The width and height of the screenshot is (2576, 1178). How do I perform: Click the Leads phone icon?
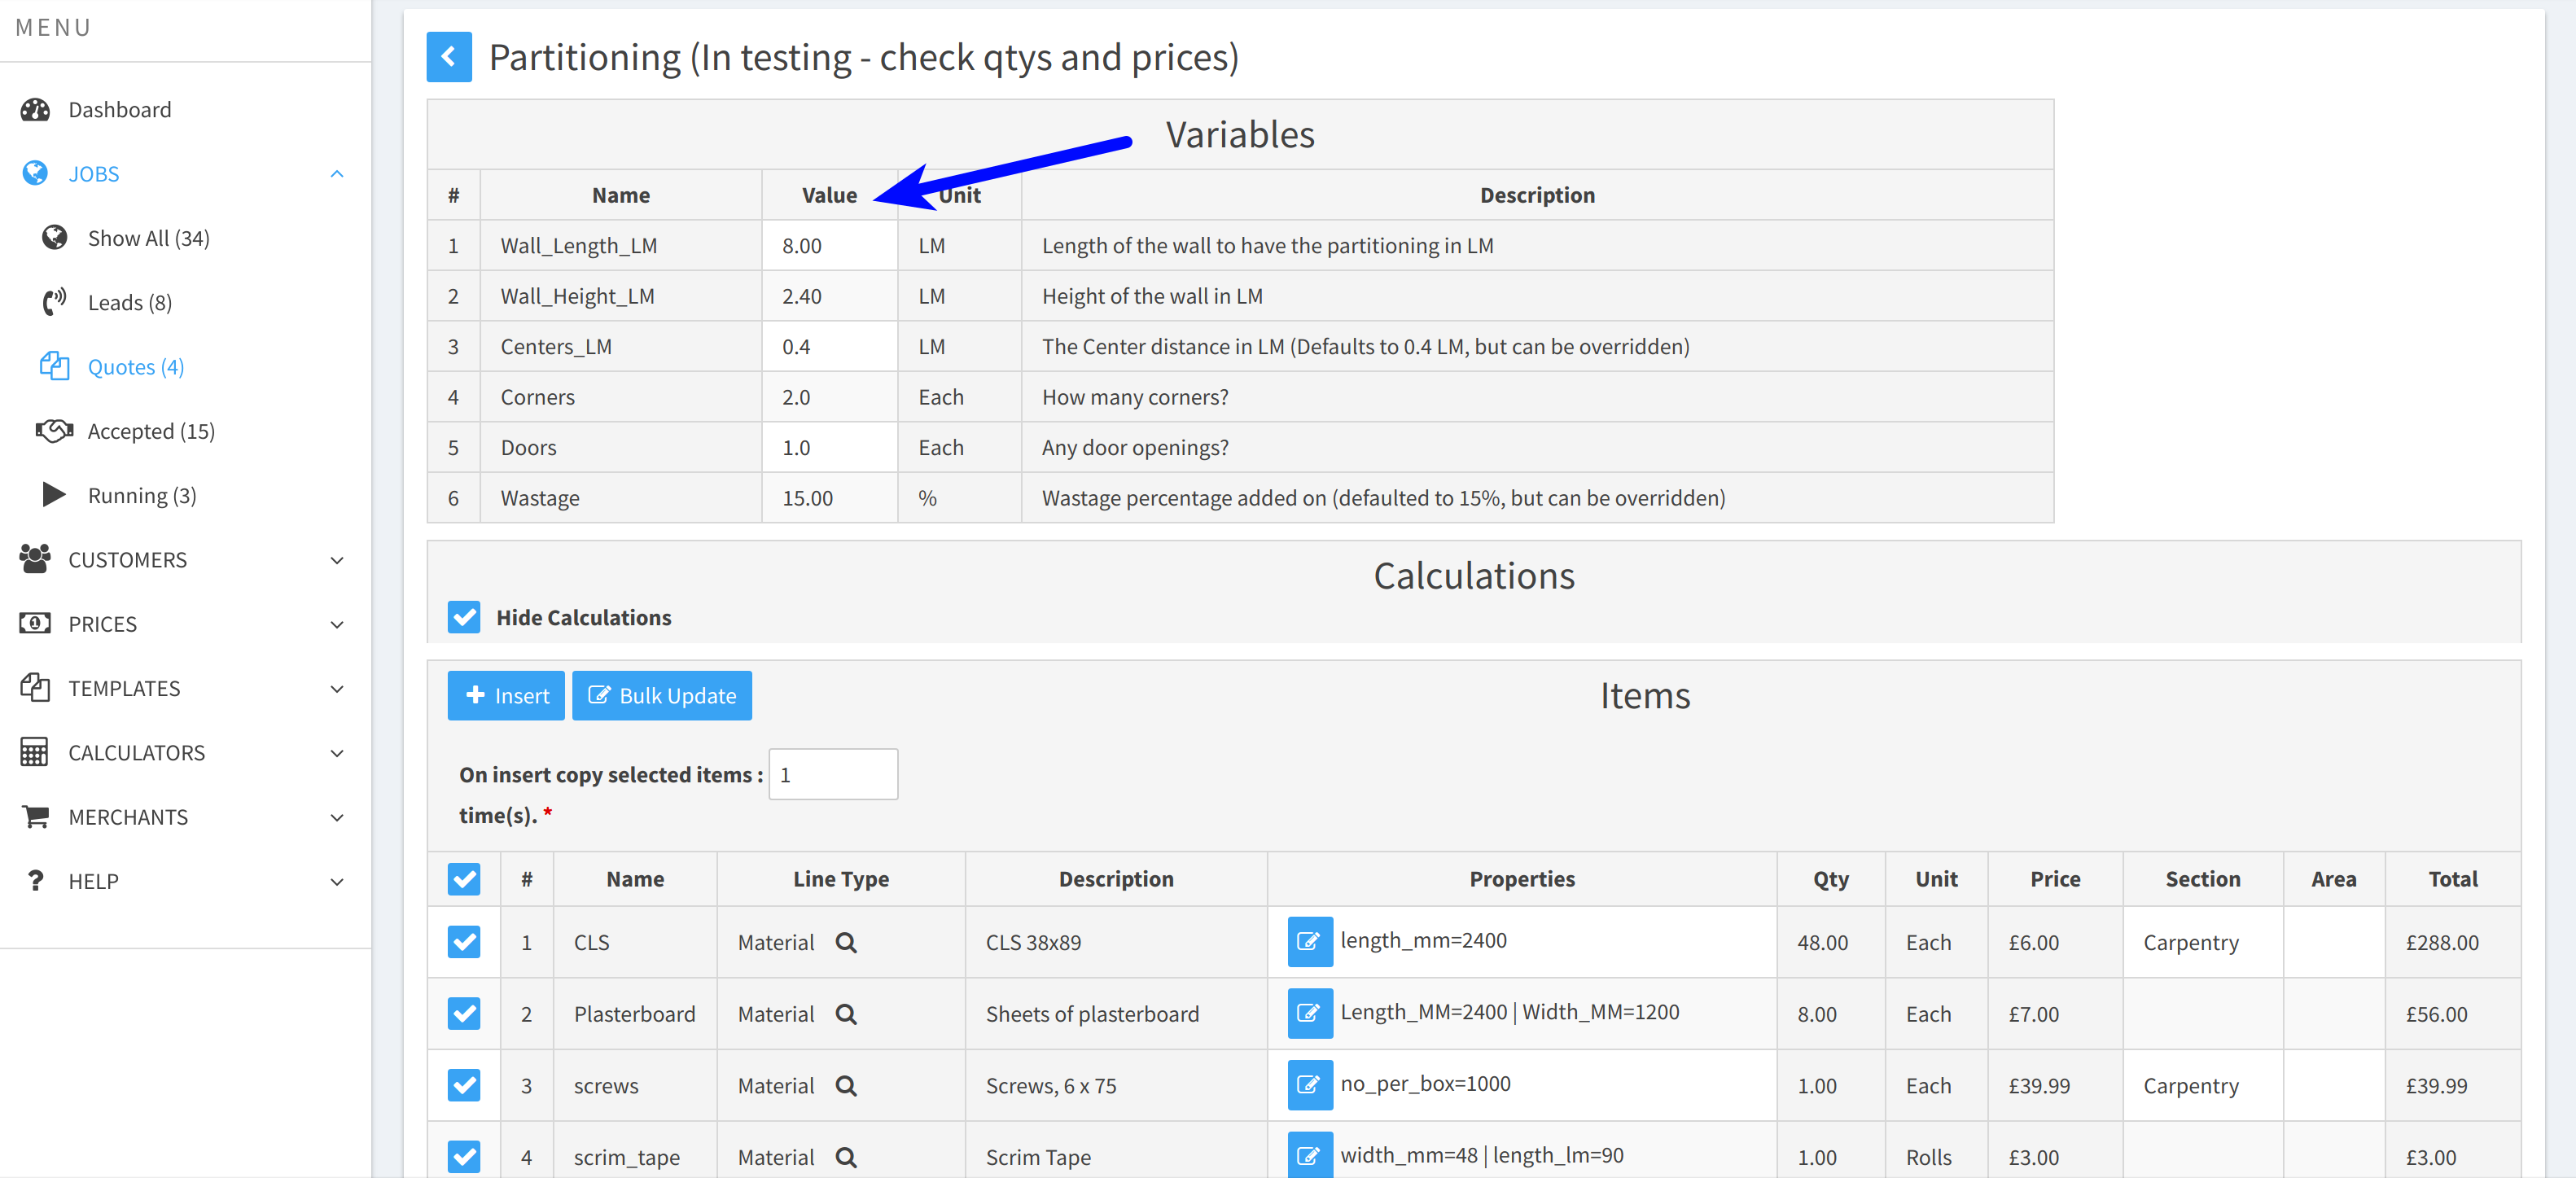(x=54, y=302)
